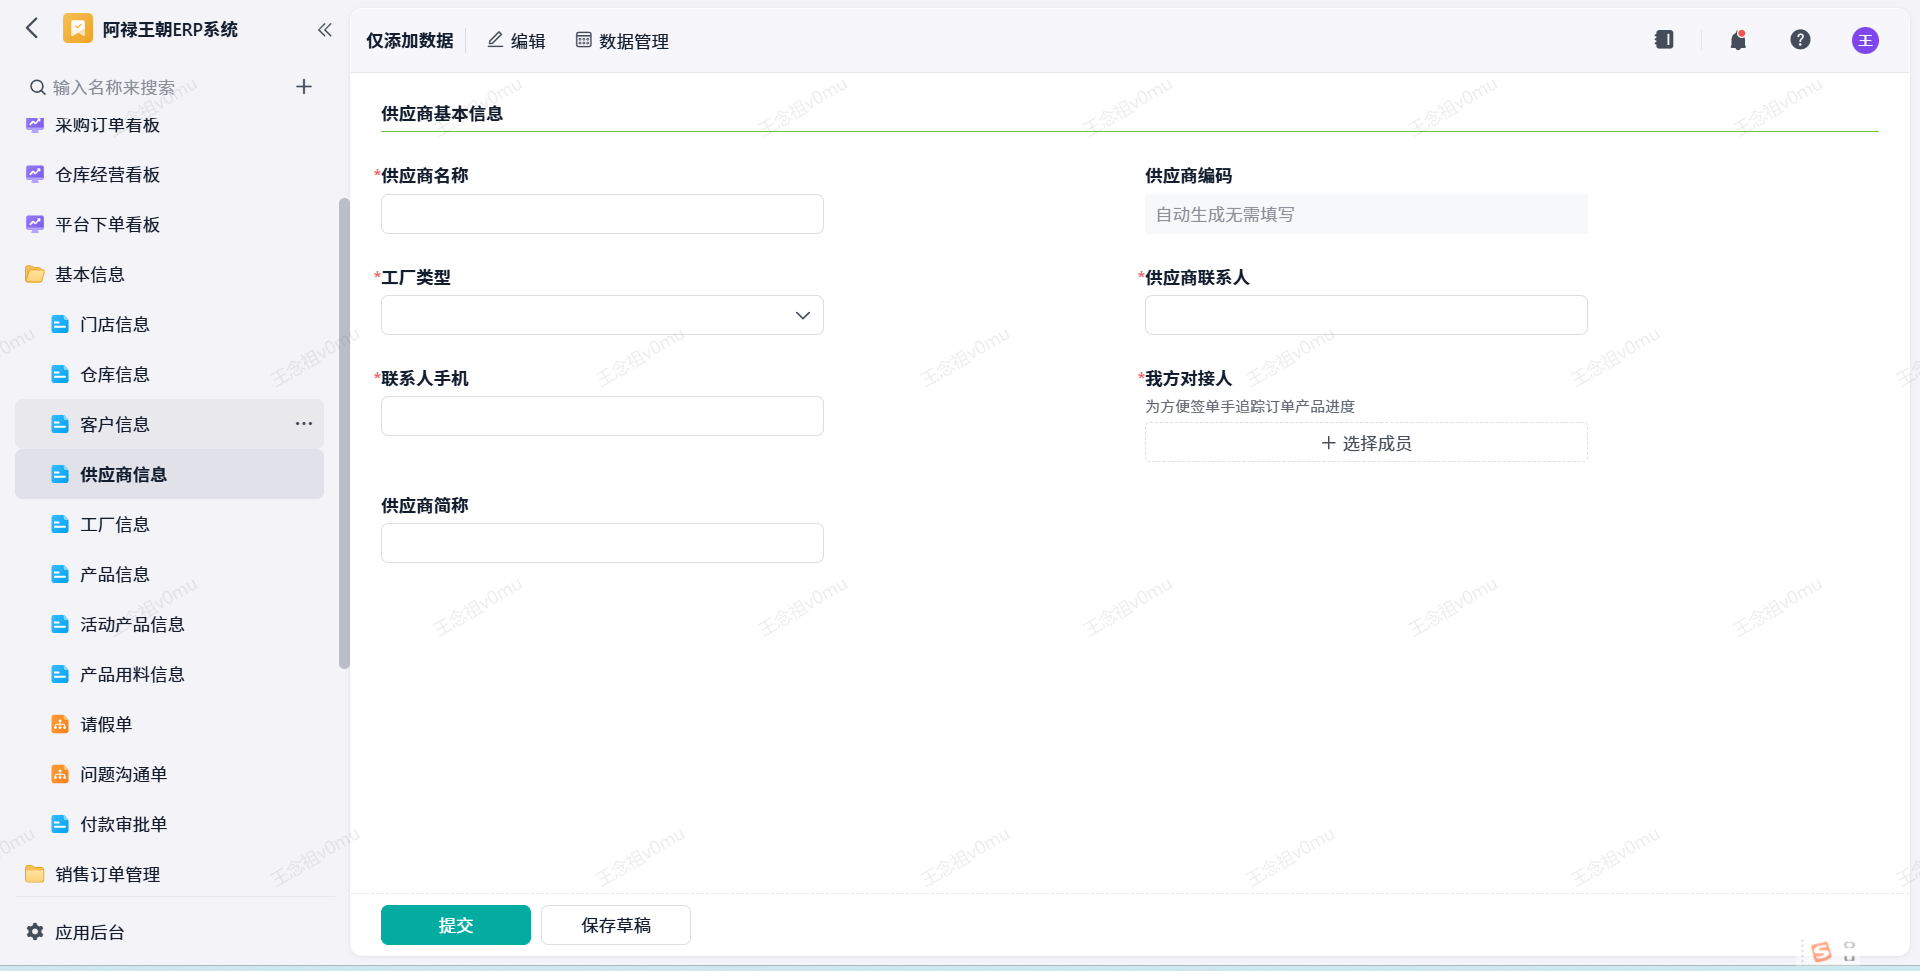Screen dimensions: 1920x971
Task: Open 产品信息 form
Action: (x=114, y=575)
